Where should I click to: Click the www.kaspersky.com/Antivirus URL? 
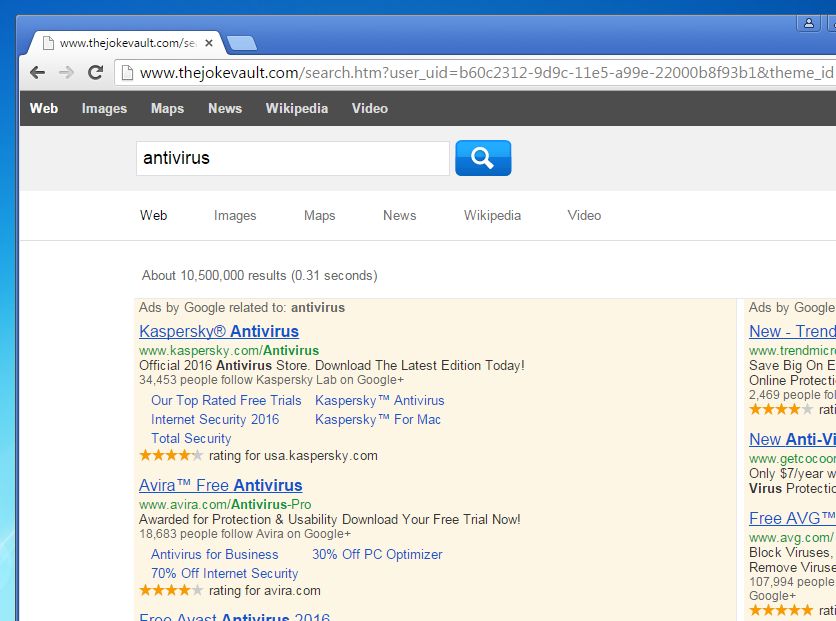[x=229, y=350]
